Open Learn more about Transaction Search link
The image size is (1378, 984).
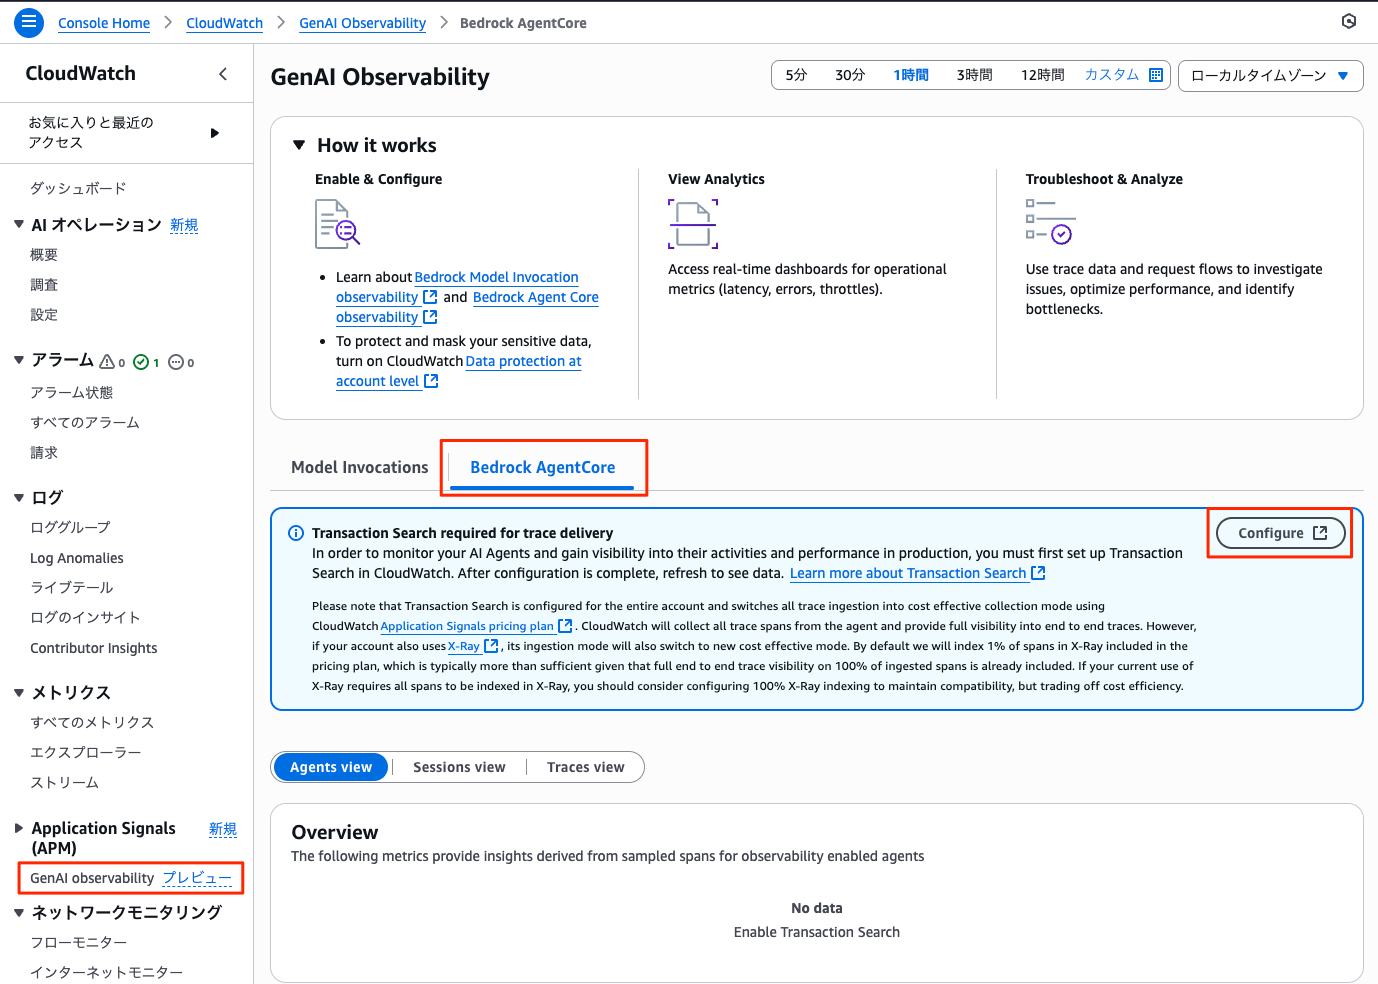pyautogui.click(x=917, y=573)
